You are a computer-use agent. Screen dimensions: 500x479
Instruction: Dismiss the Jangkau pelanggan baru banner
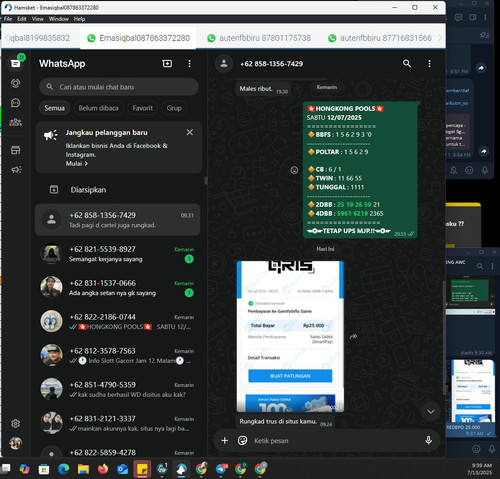coord(190,132)
